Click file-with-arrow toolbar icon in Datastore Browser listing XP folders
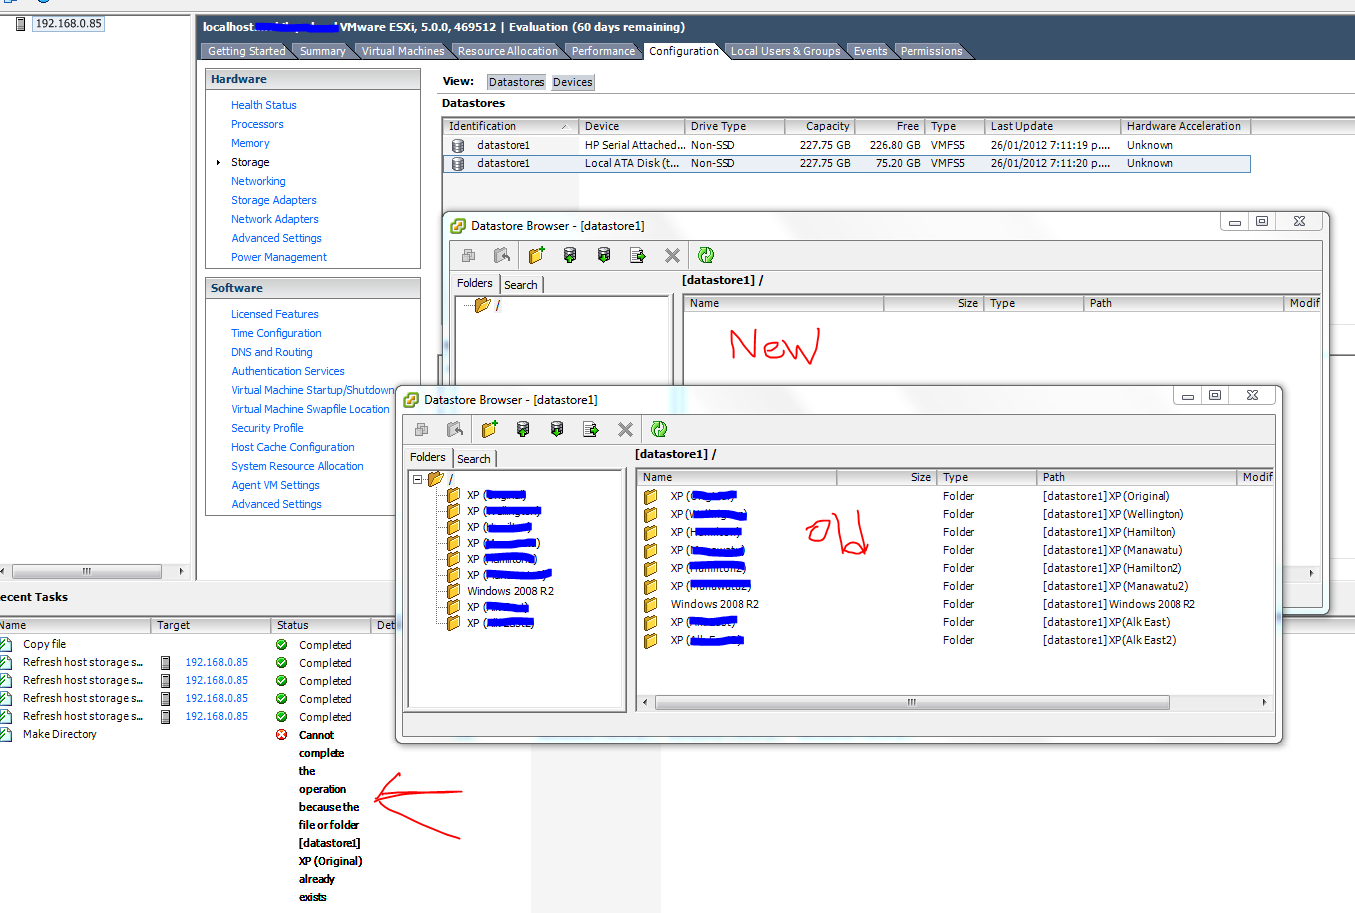 (591, 429)
